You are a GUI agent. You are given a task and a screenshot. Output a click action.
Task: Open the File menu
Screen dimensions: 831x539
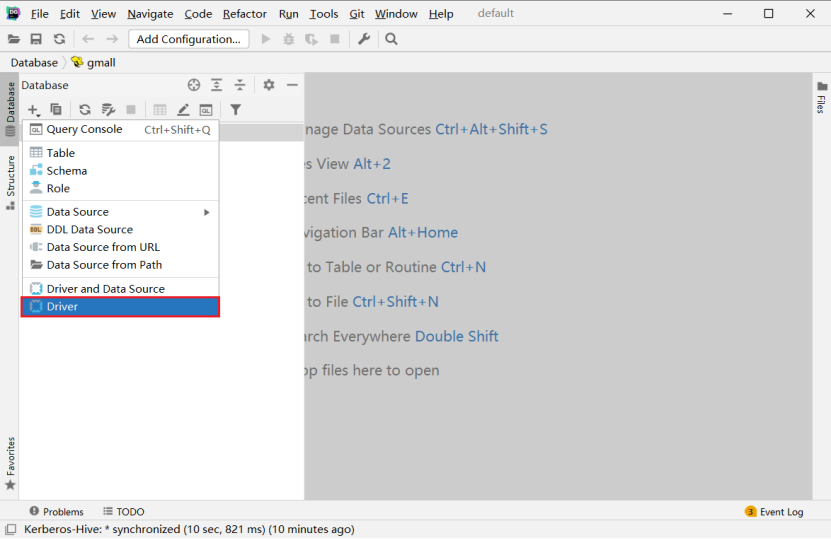pyautogui.click(x=40, y=14)
